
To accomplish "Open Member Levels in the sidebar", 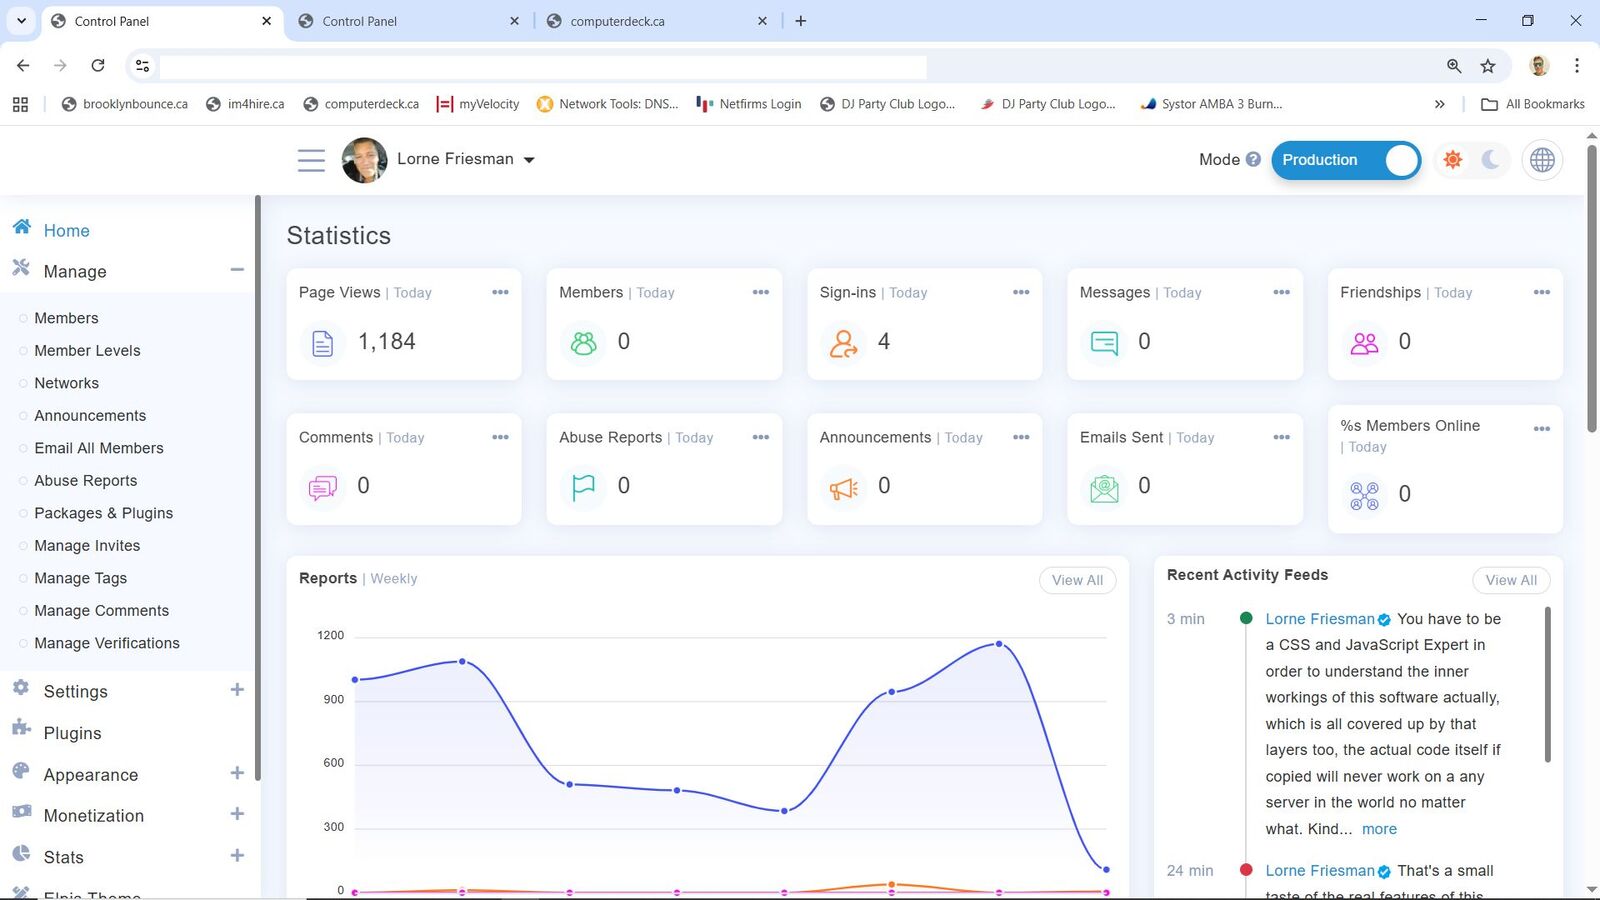I will coord(87,351).
